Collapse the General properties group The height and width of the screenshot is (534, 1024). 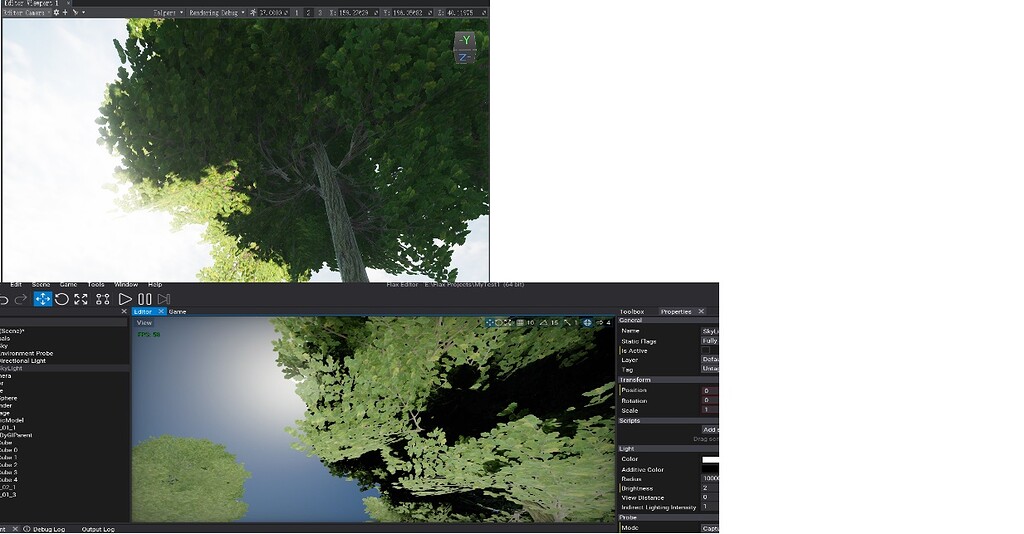tap(668, 321)
